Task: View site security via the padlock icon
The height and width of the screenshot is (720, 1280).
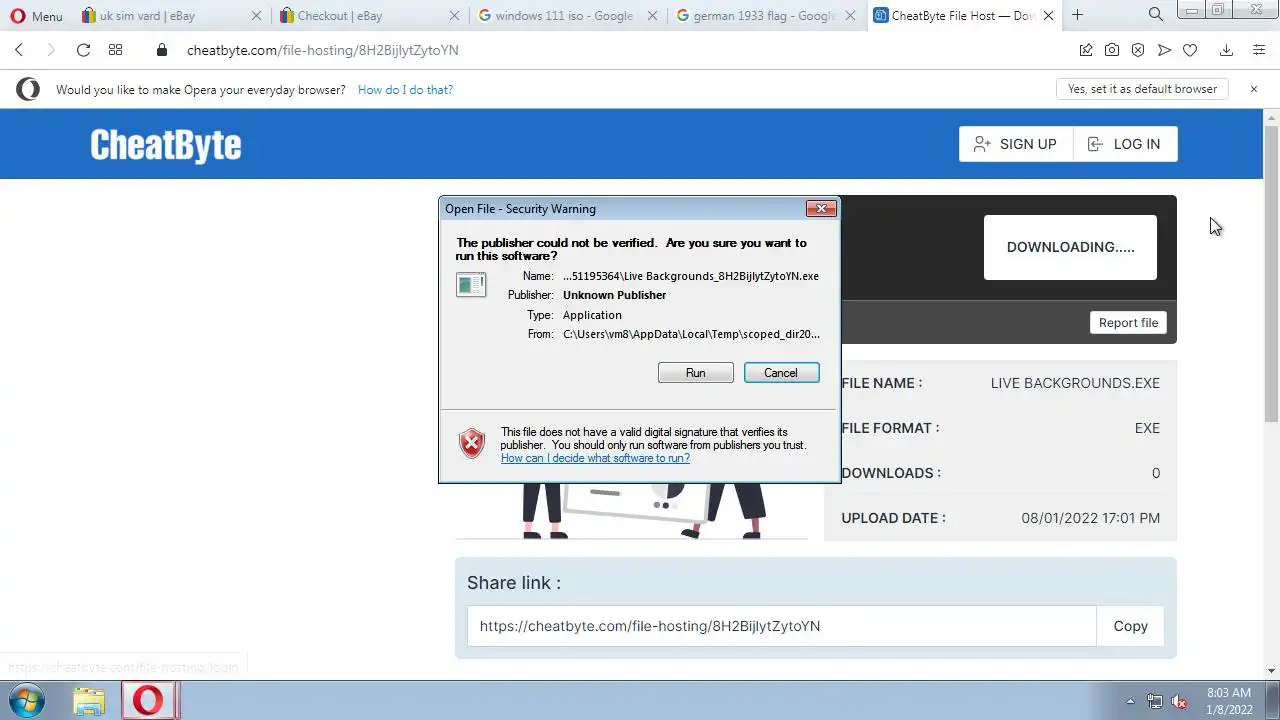Action: (162, 50)
